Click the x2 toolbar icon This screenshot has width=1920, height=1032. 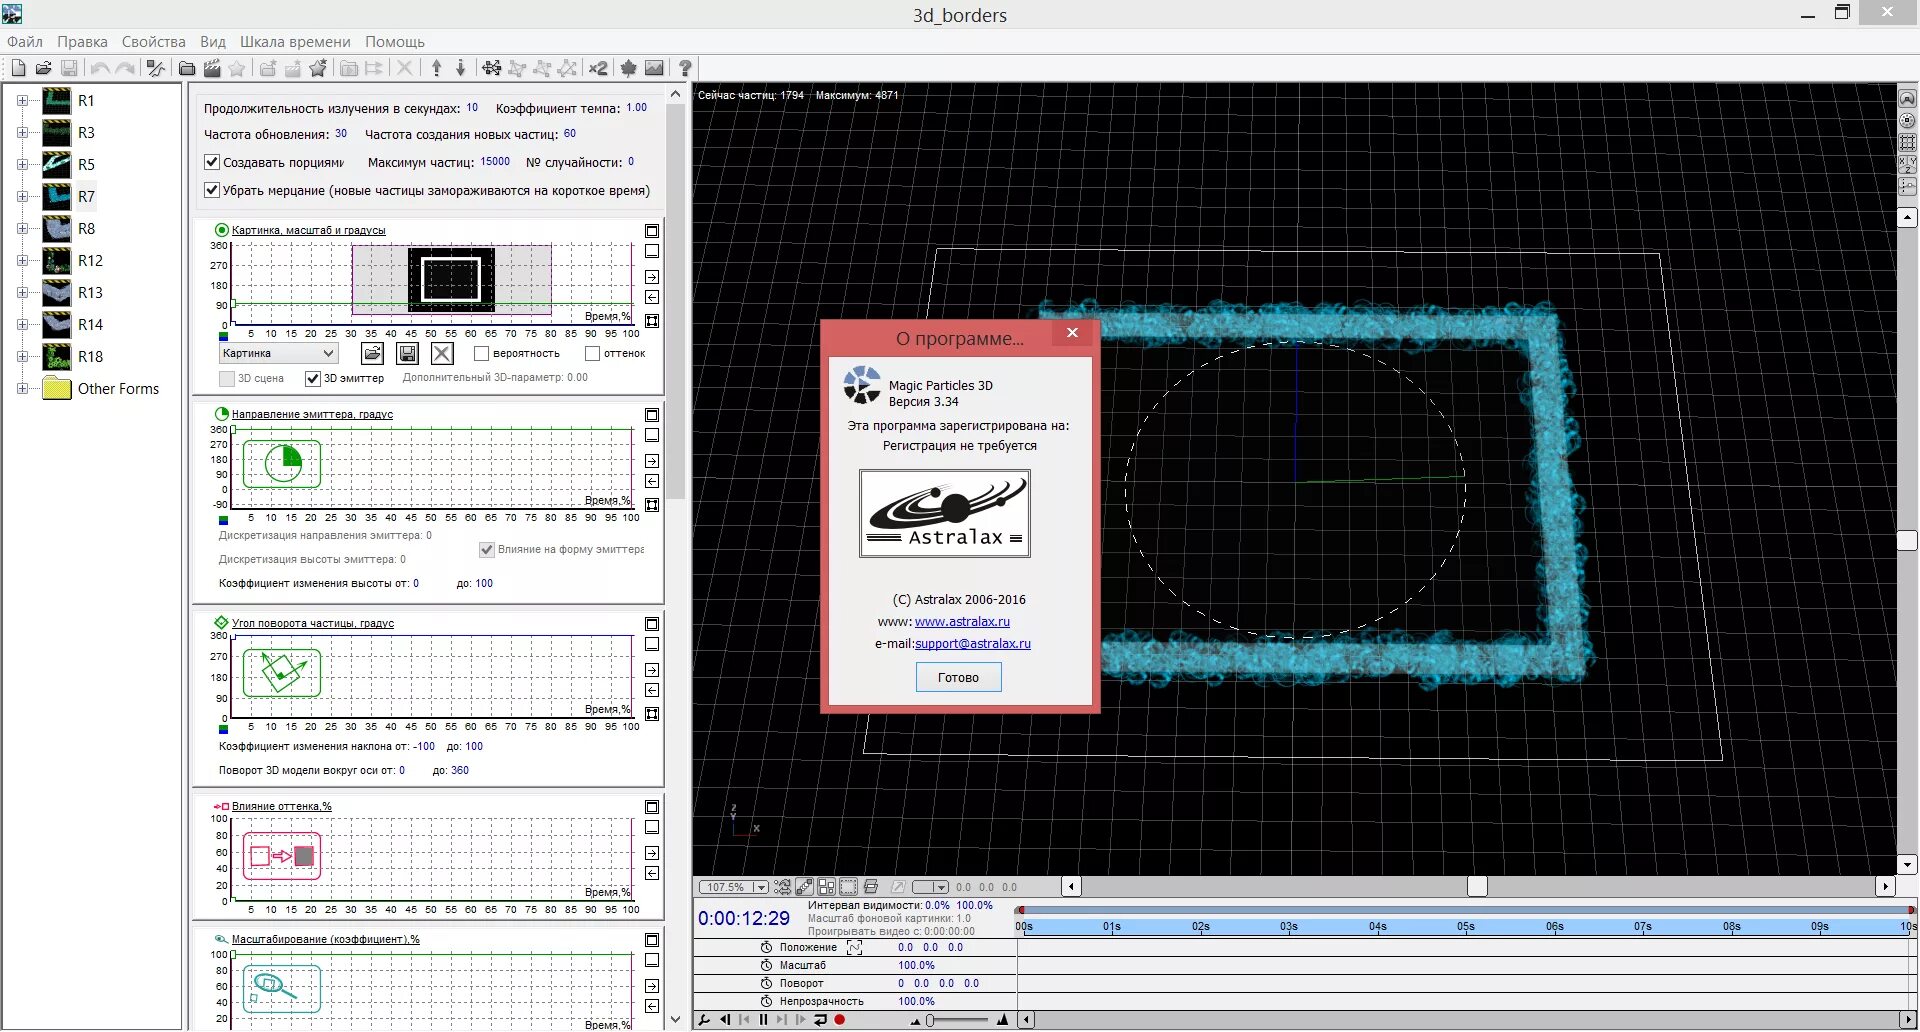(598, 68)
